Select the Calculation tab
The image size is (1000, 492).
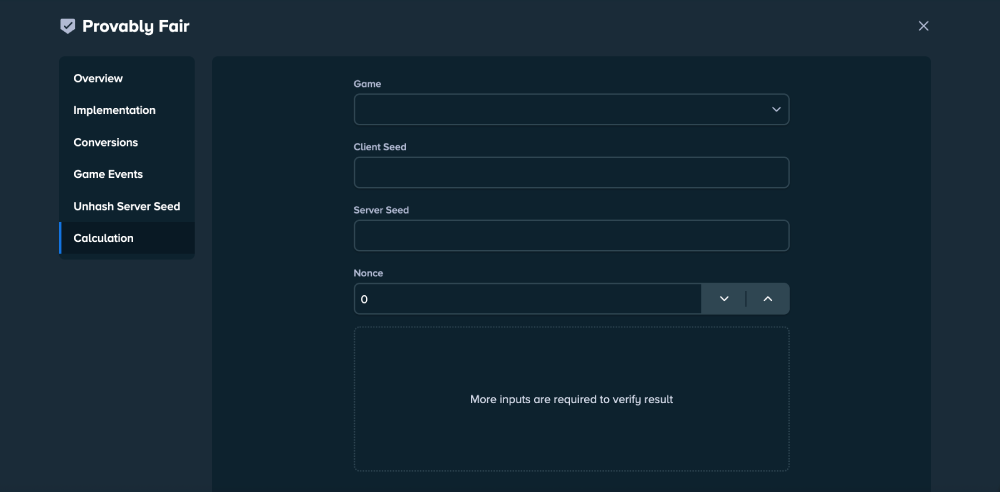click(103, 238)
